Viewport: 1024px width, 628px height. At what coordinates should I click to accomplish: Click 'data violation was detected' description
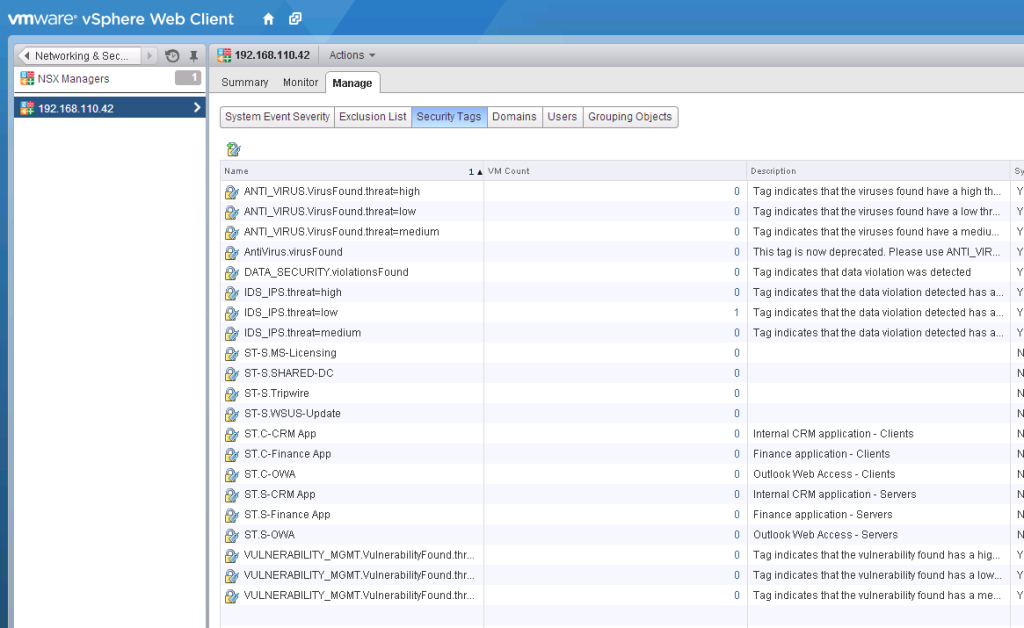coord(862,272)
